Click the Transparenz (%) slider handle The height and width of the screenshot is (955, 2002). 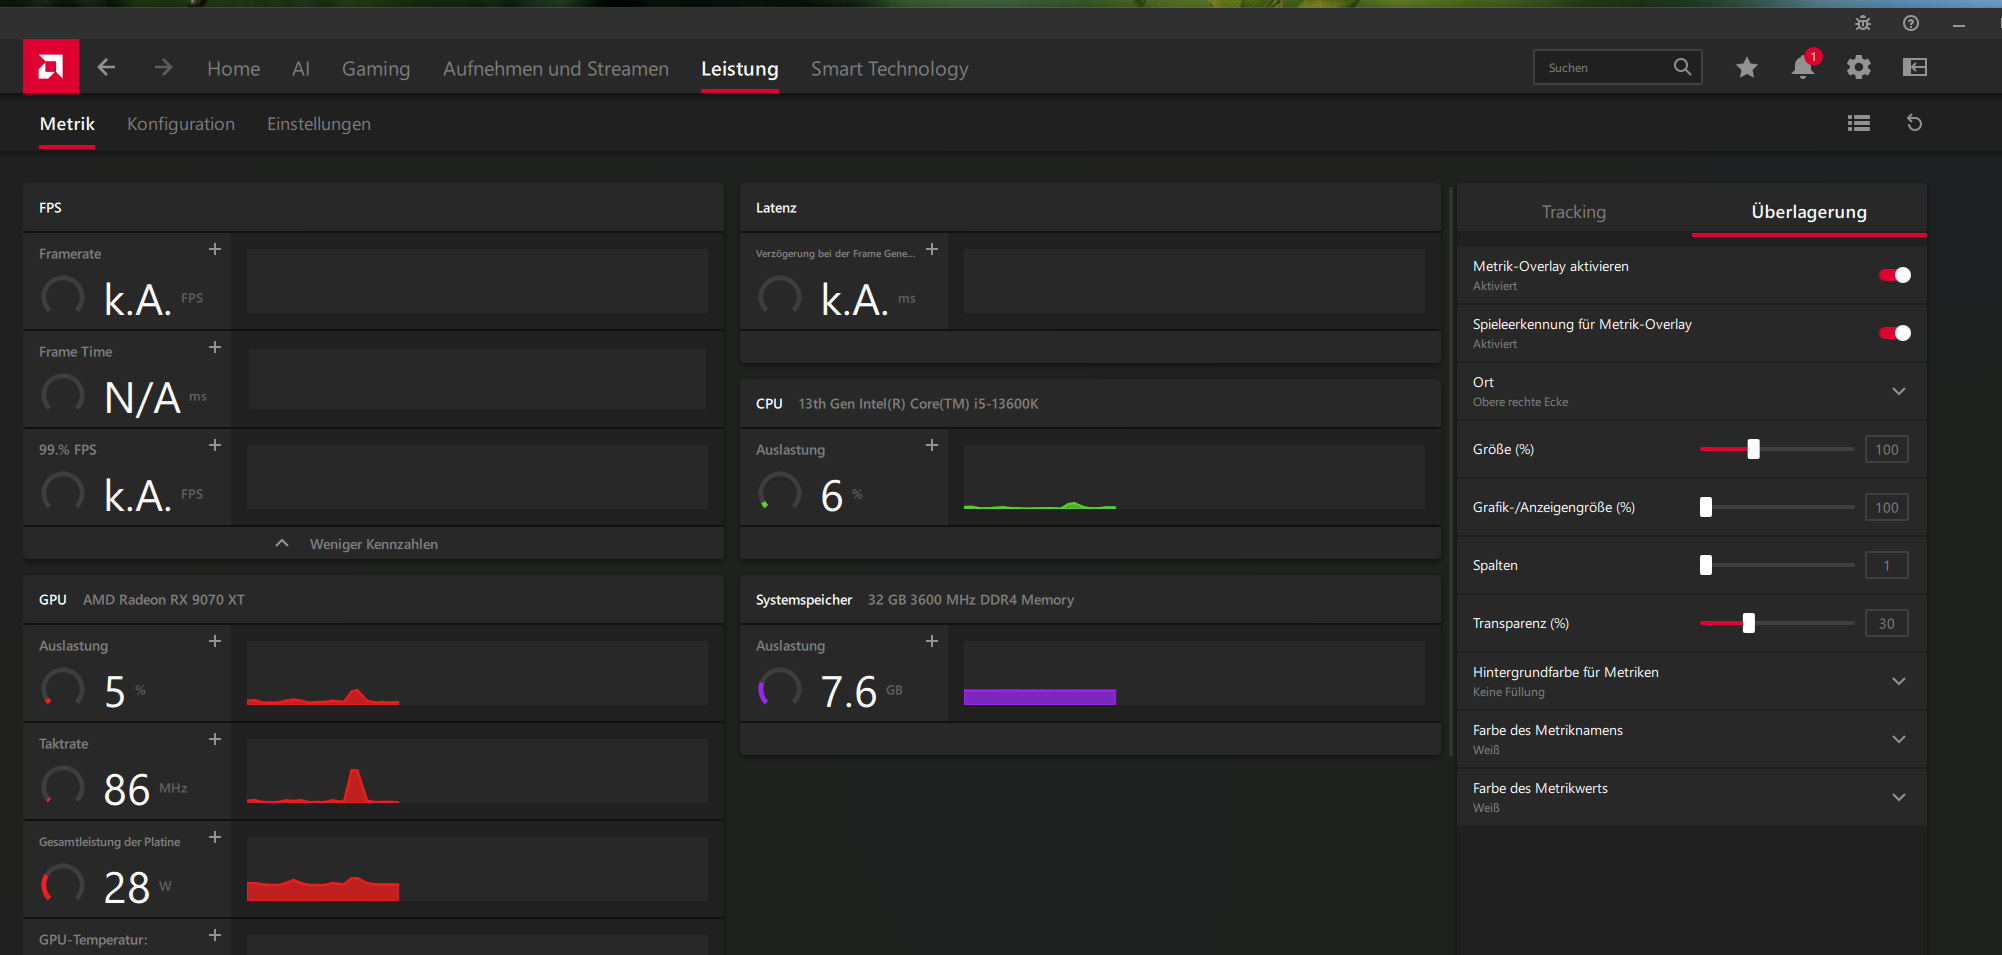(x=1749, y=623)
